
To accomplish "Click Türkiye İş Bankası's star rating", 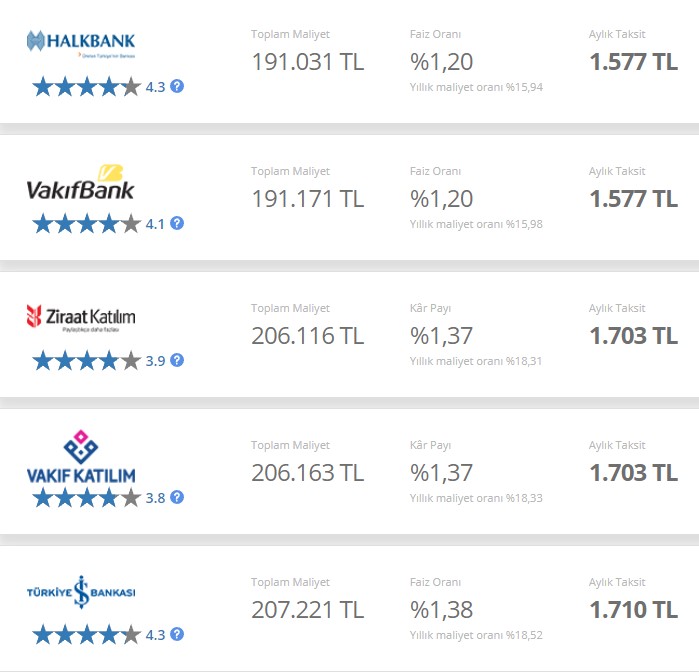I will (x=86, y=634).
